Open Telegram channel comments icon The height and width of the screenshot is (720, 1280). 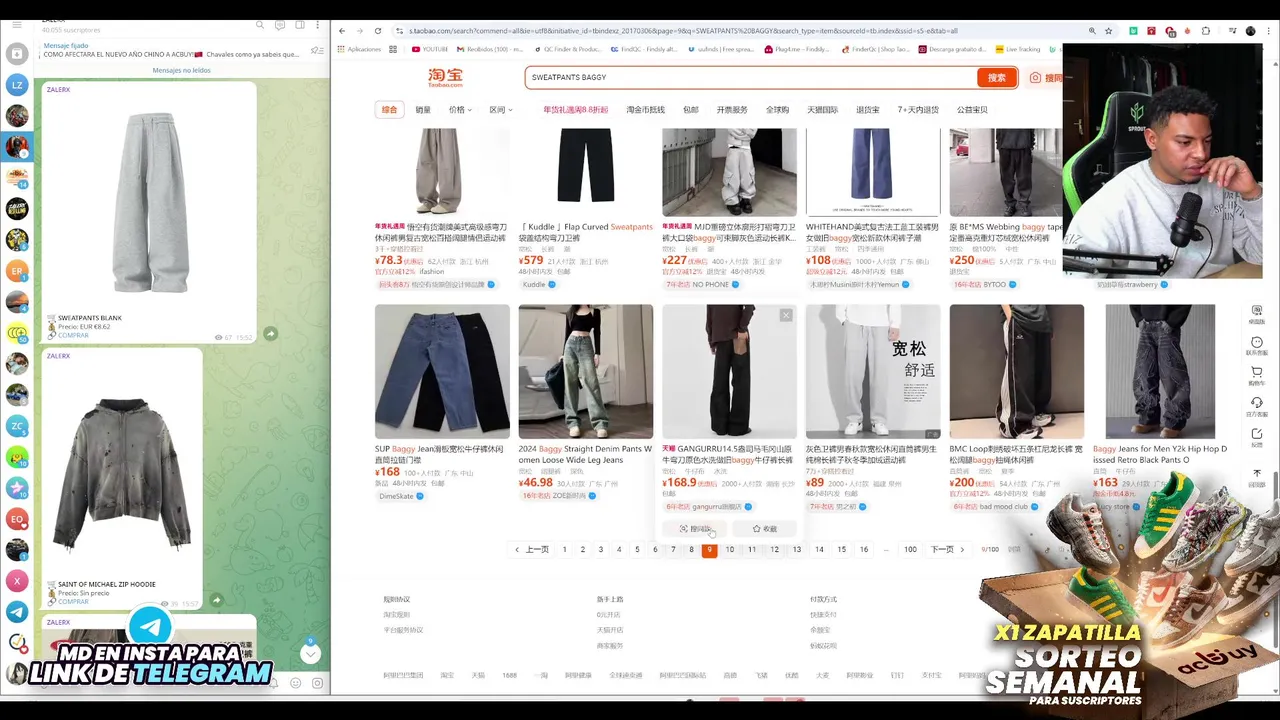281,24
